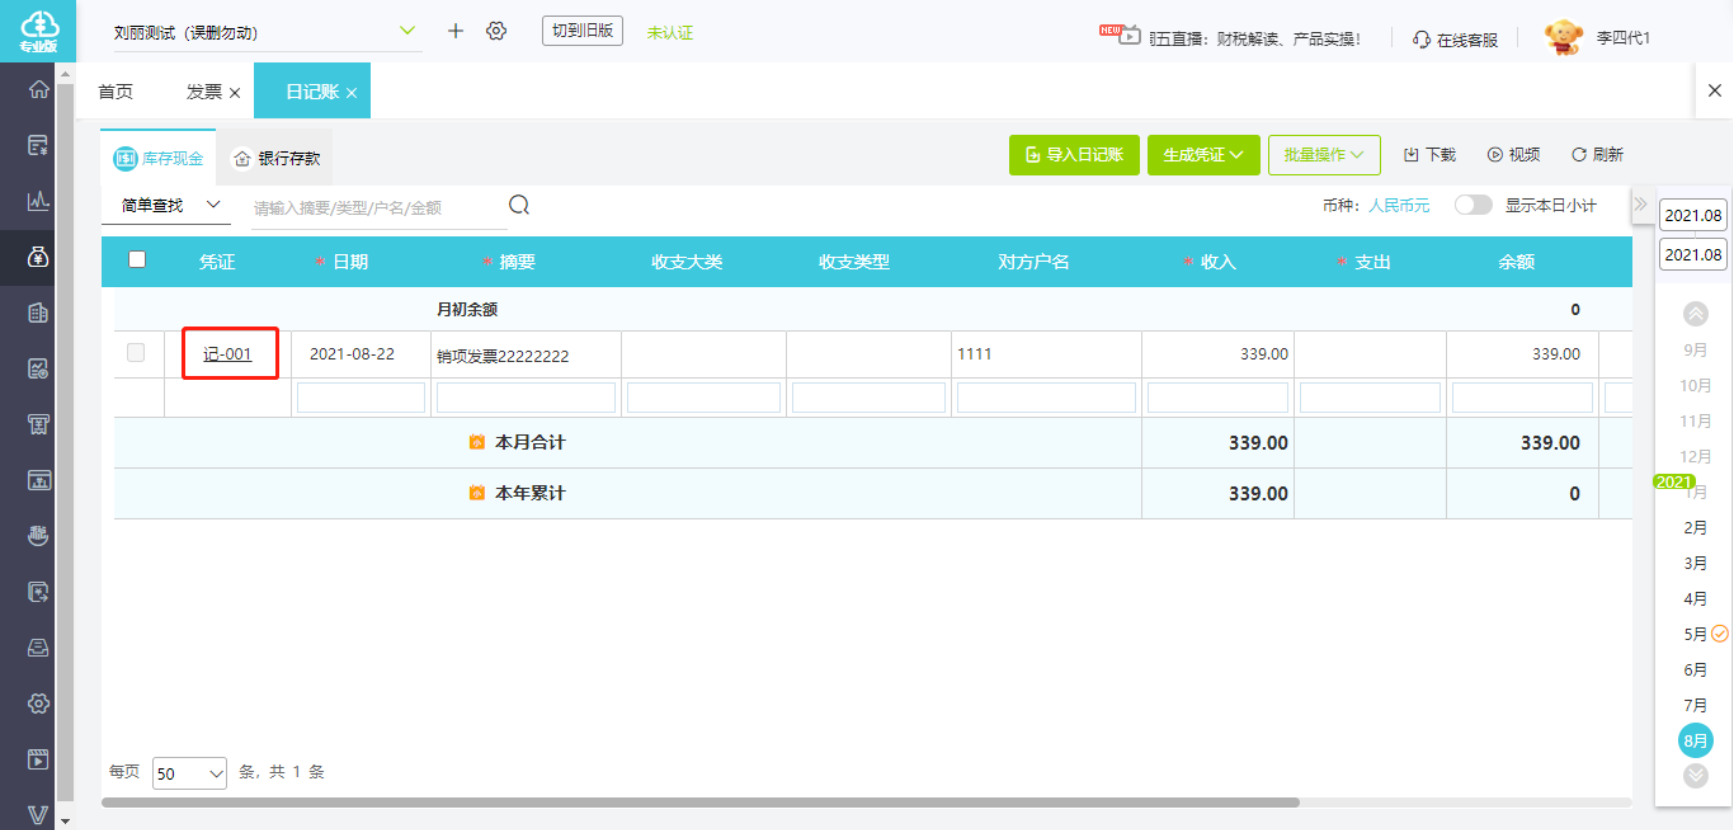Screen dimensions: 1733x830
Task: Click the start period 2021.08 field
Action: 1693,215
